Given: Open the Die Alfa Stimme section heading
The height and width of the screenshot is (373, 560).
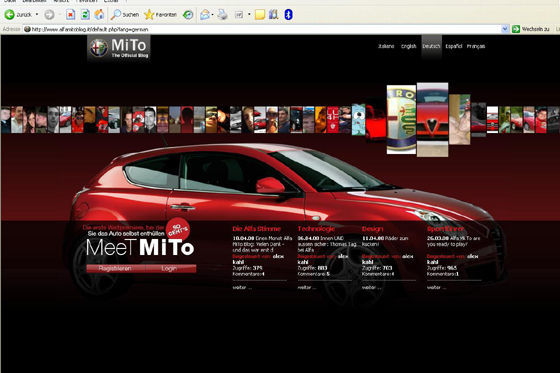Looking at the screenshot, I should (x=256, y=229).
